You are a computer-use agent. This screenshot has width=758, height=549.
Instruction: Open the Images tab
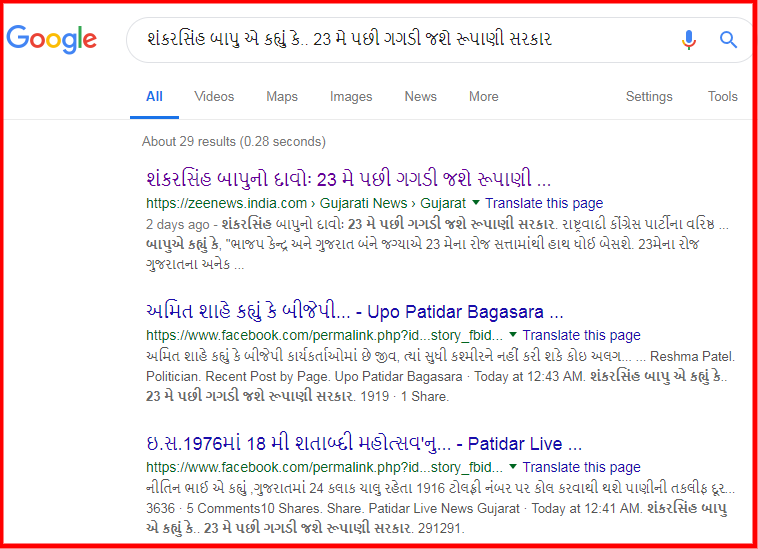click(351, 97)
